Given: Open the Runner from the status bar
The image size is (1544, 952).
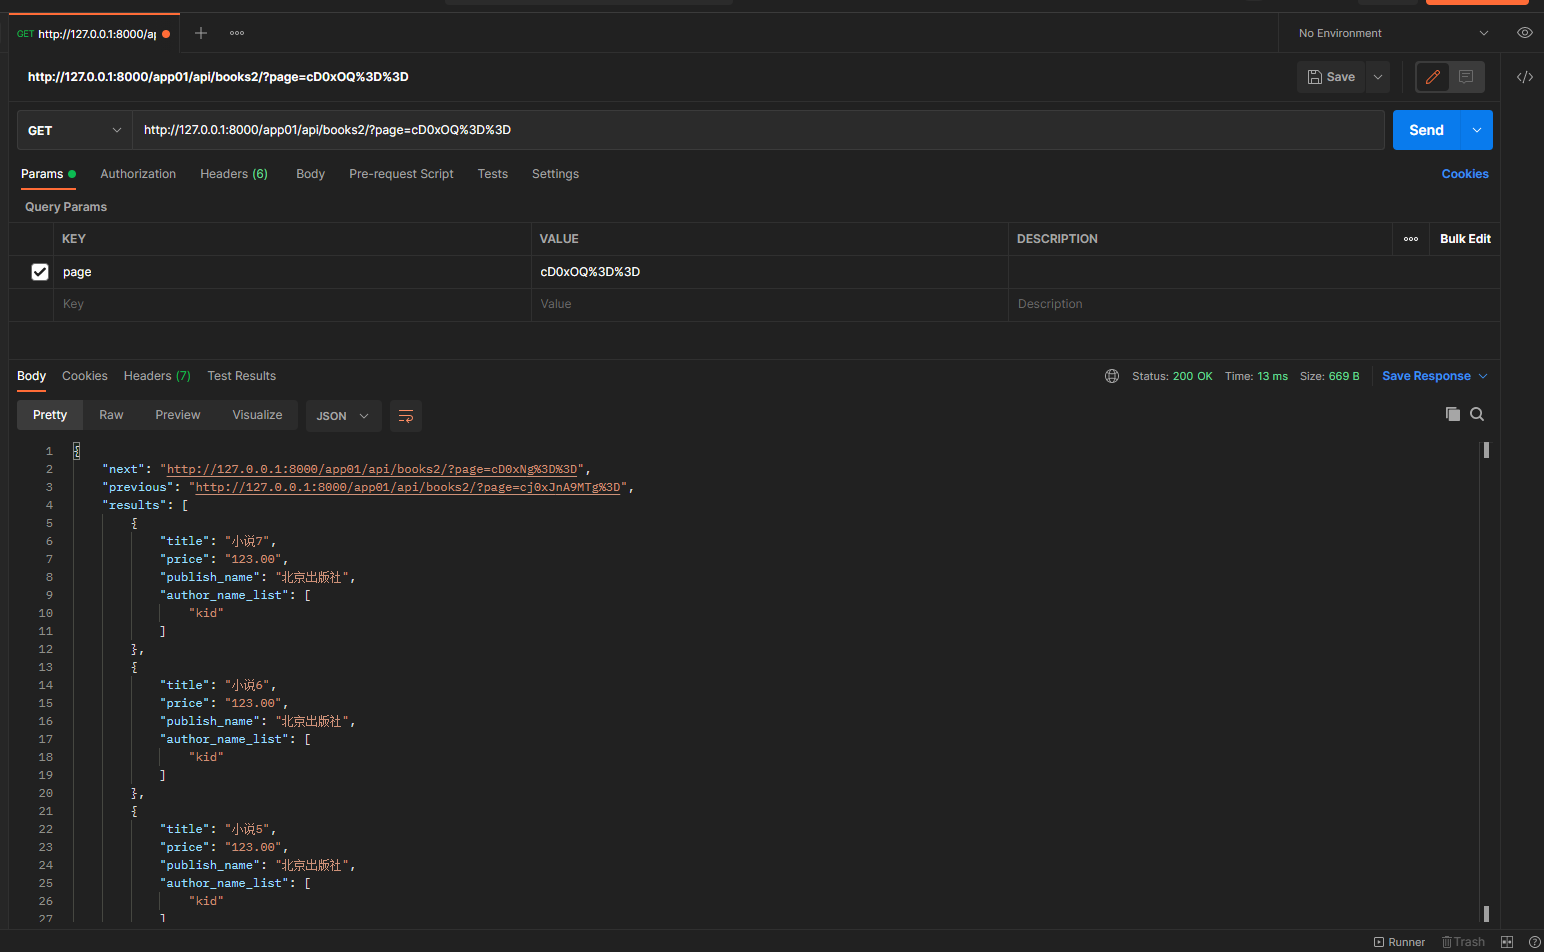Looking at the screenshot, I should tap(1399, 942).
